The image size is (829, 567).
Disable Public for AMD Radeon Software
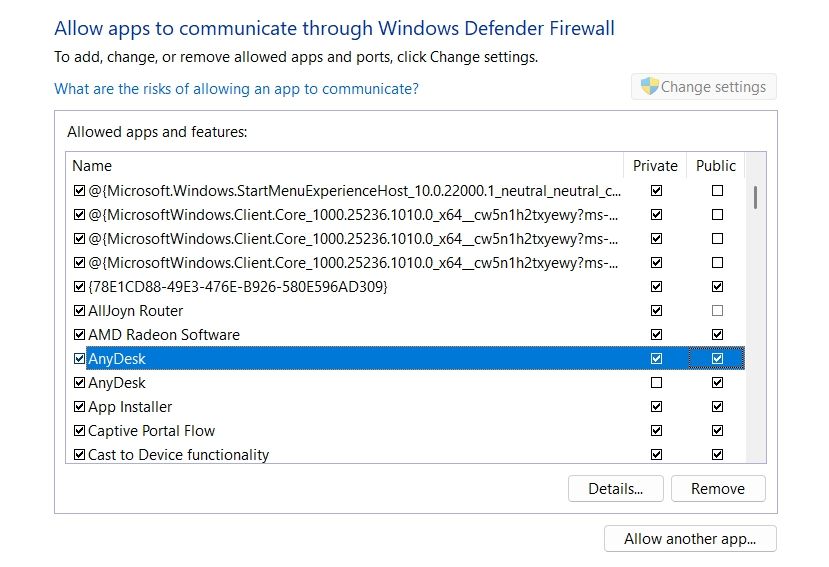[x=717, y=335]
